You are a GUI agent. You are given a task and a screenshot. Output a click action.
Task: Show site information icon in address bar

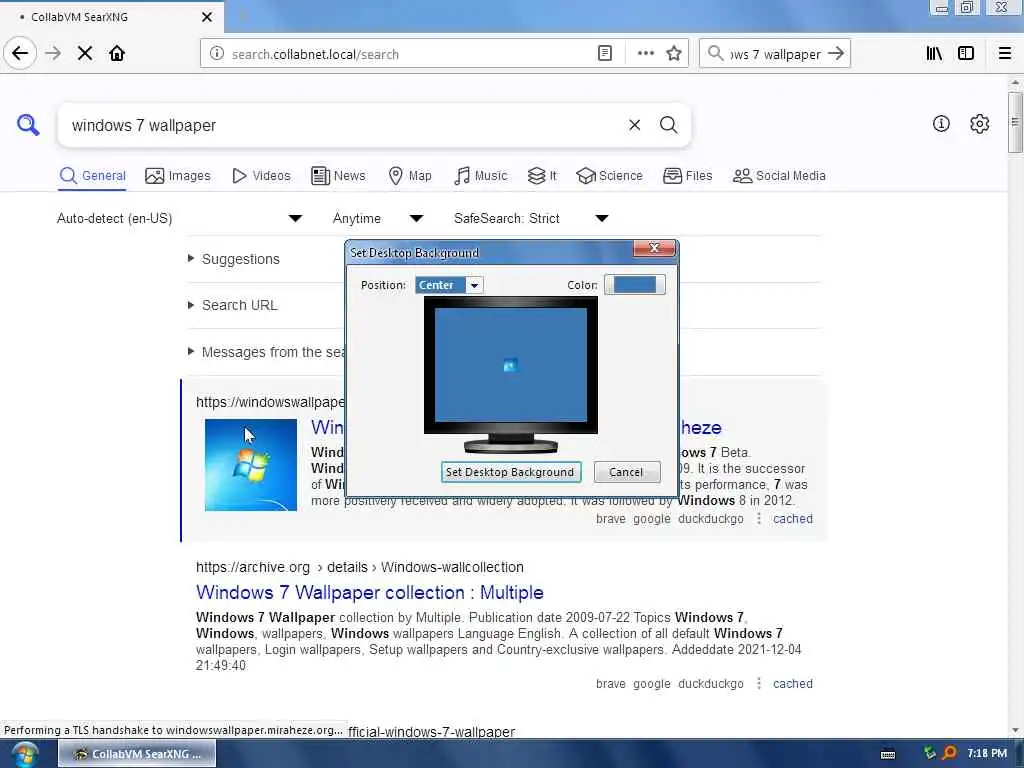pos(217,54)
